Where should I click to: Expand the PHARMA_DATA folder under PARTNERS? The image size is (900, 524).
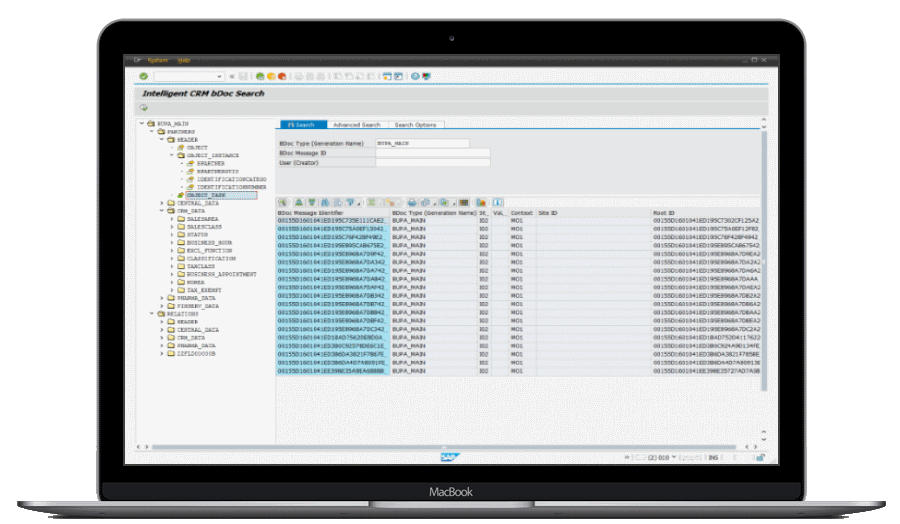tap(162, 298)
